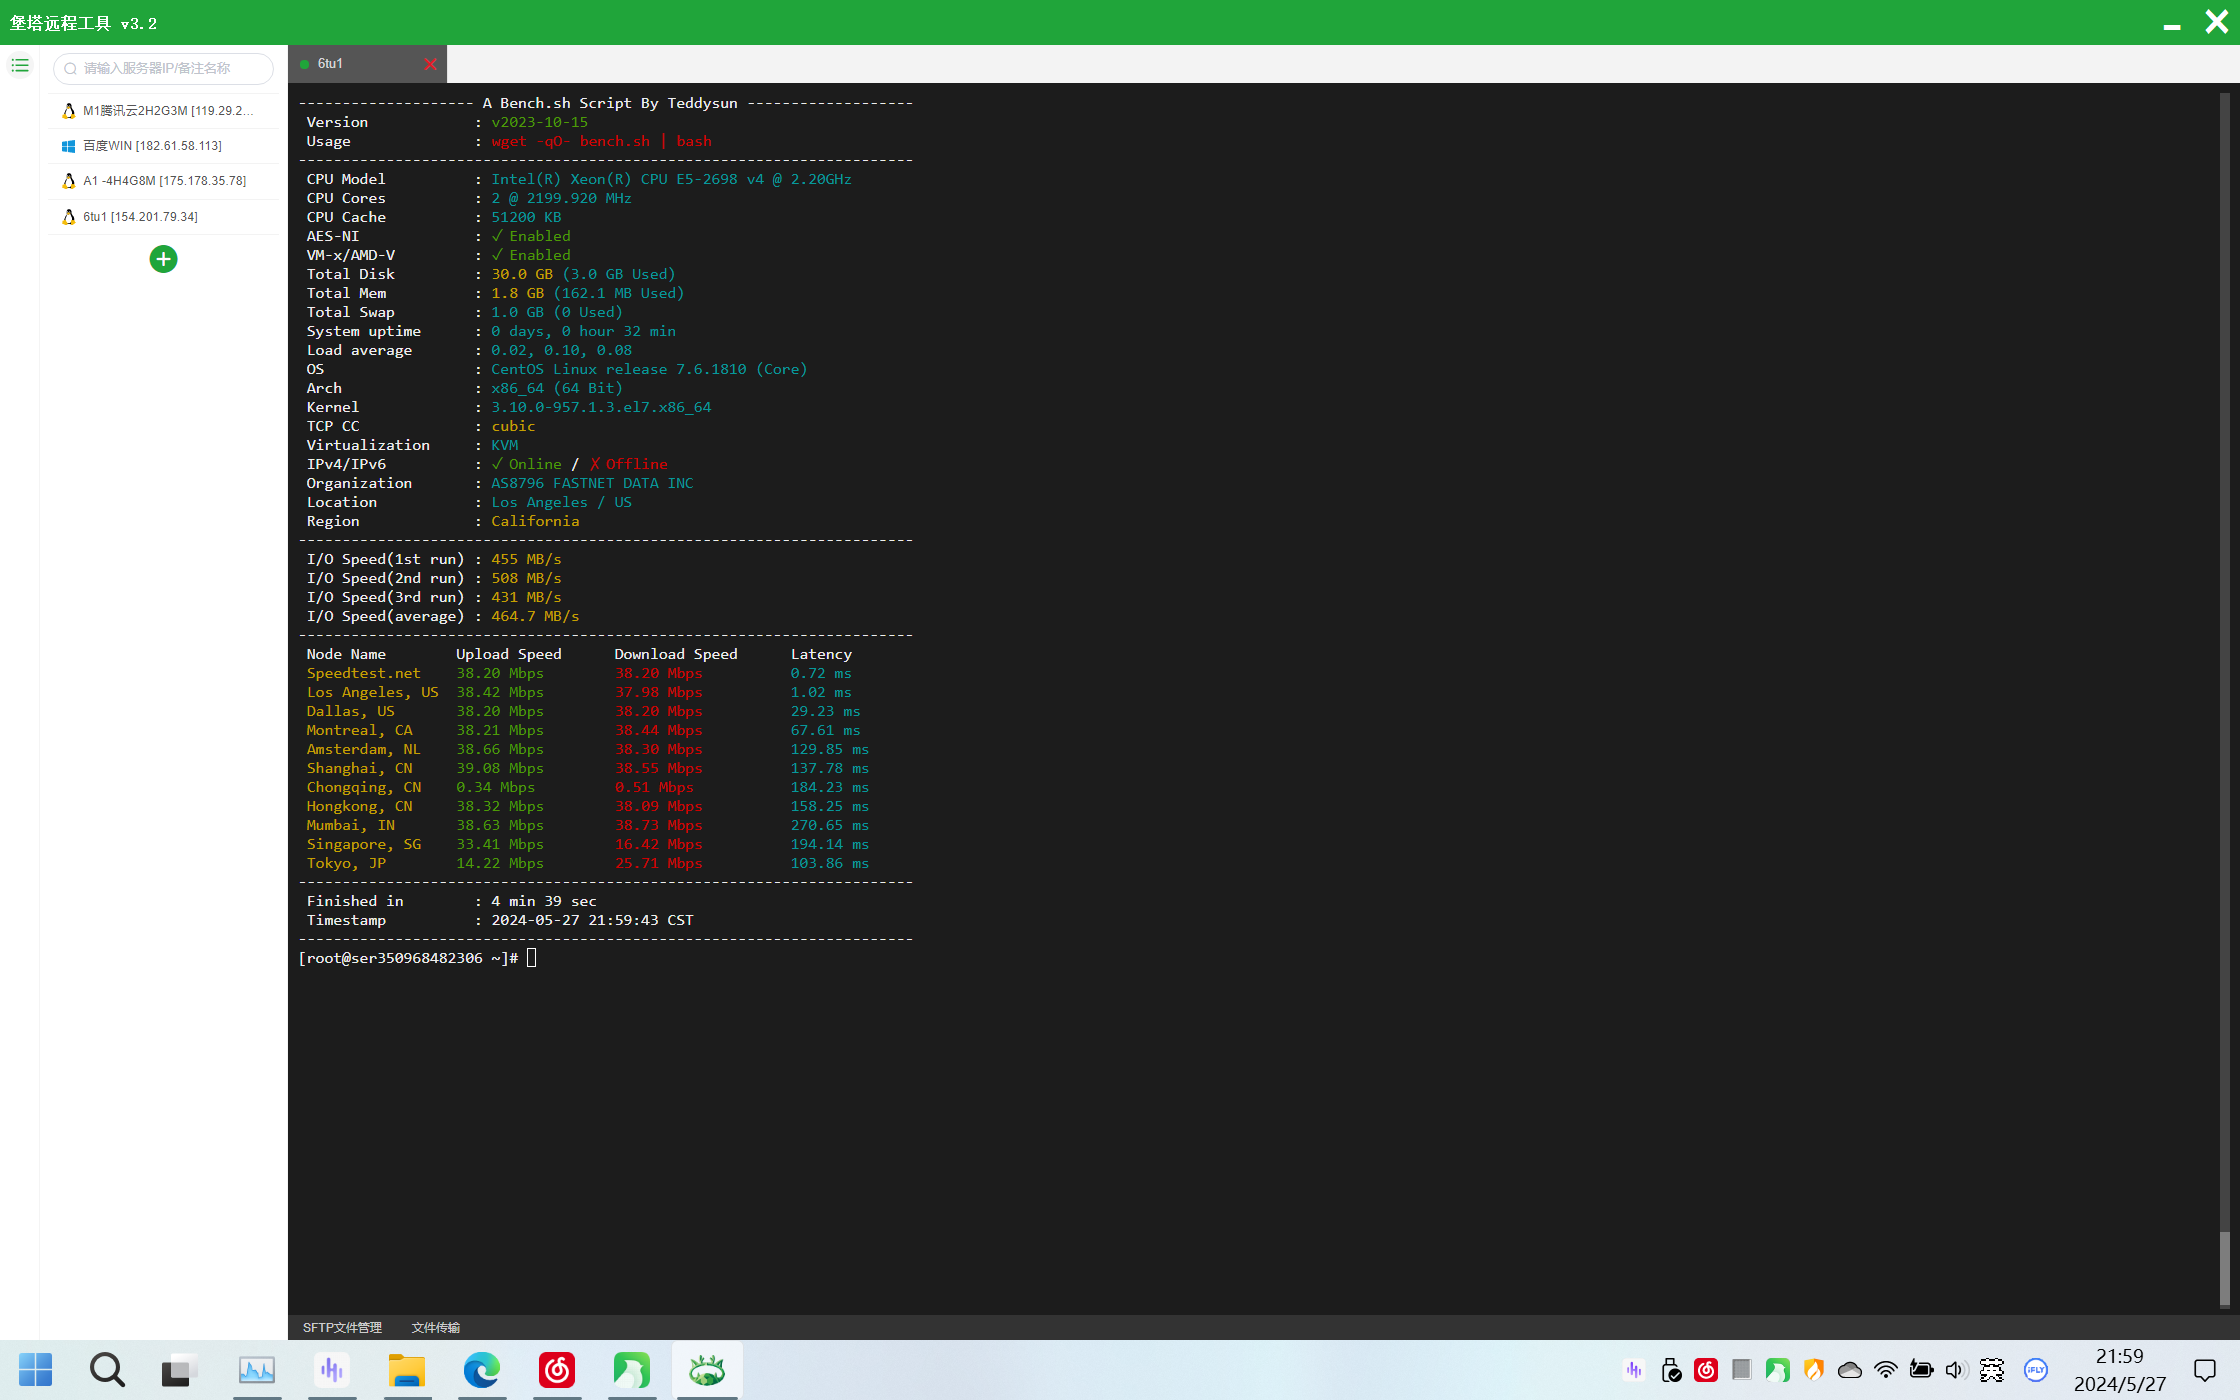The height and width of the screenshot is (1400, 2240).
Task: Toggle the server list sidebar menu icon
Action: coord(20,66)
